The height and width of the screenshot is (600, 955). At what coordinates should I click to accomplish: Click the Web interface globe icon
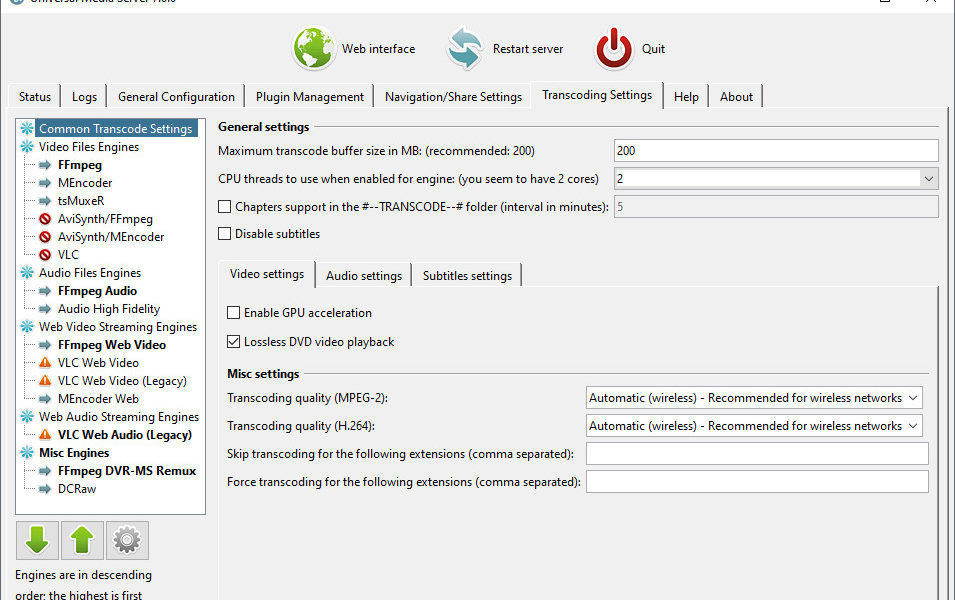click(x=314, y=48)
